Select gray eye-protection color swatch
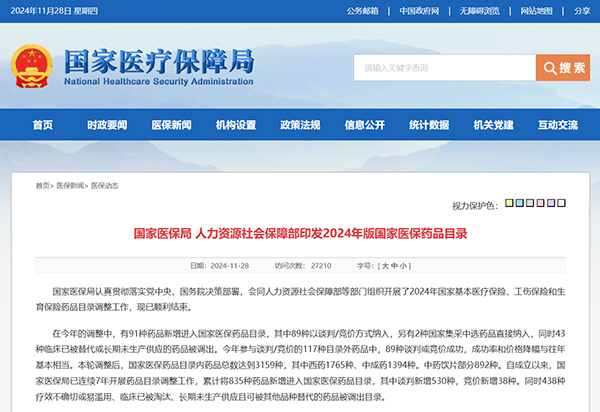600x412 pixels. [x=530, y=203]
